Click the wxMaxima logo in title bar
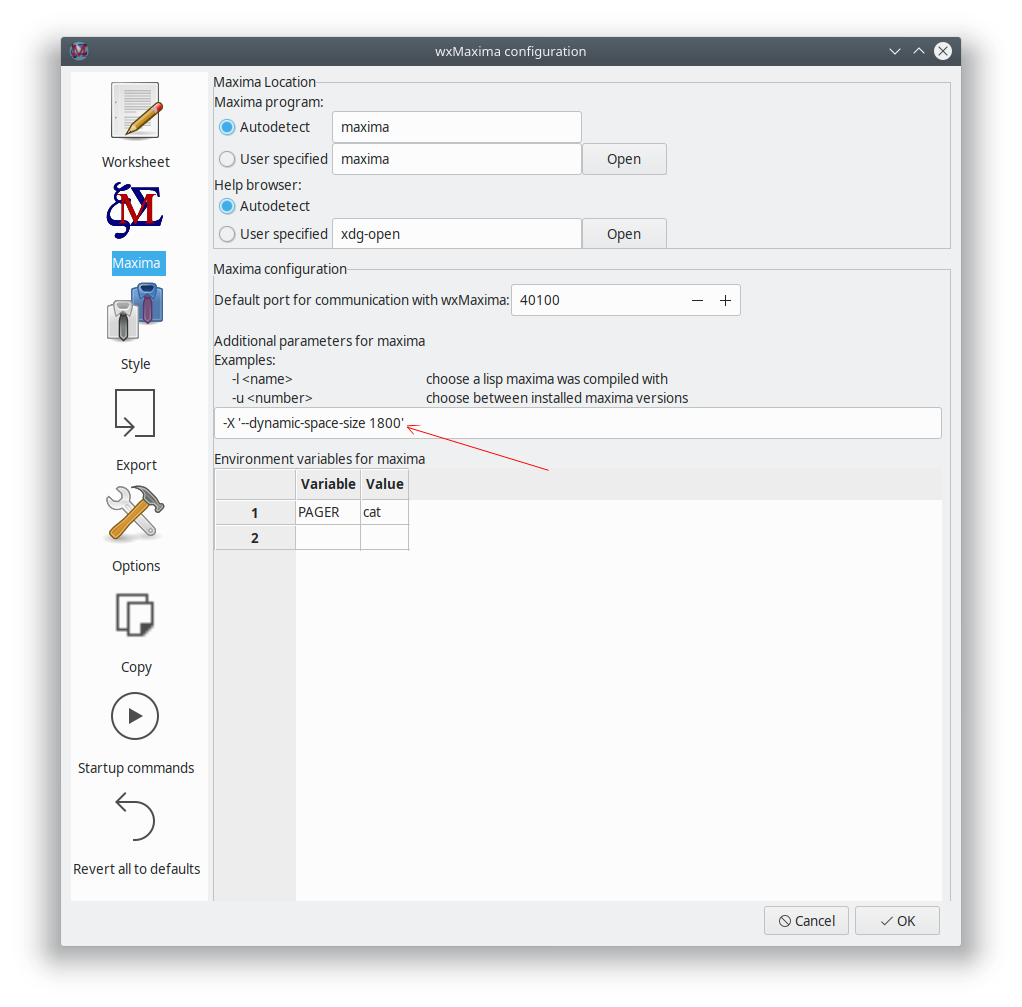Viewport: 1022px width, 1007px height. tap(80, 51)
